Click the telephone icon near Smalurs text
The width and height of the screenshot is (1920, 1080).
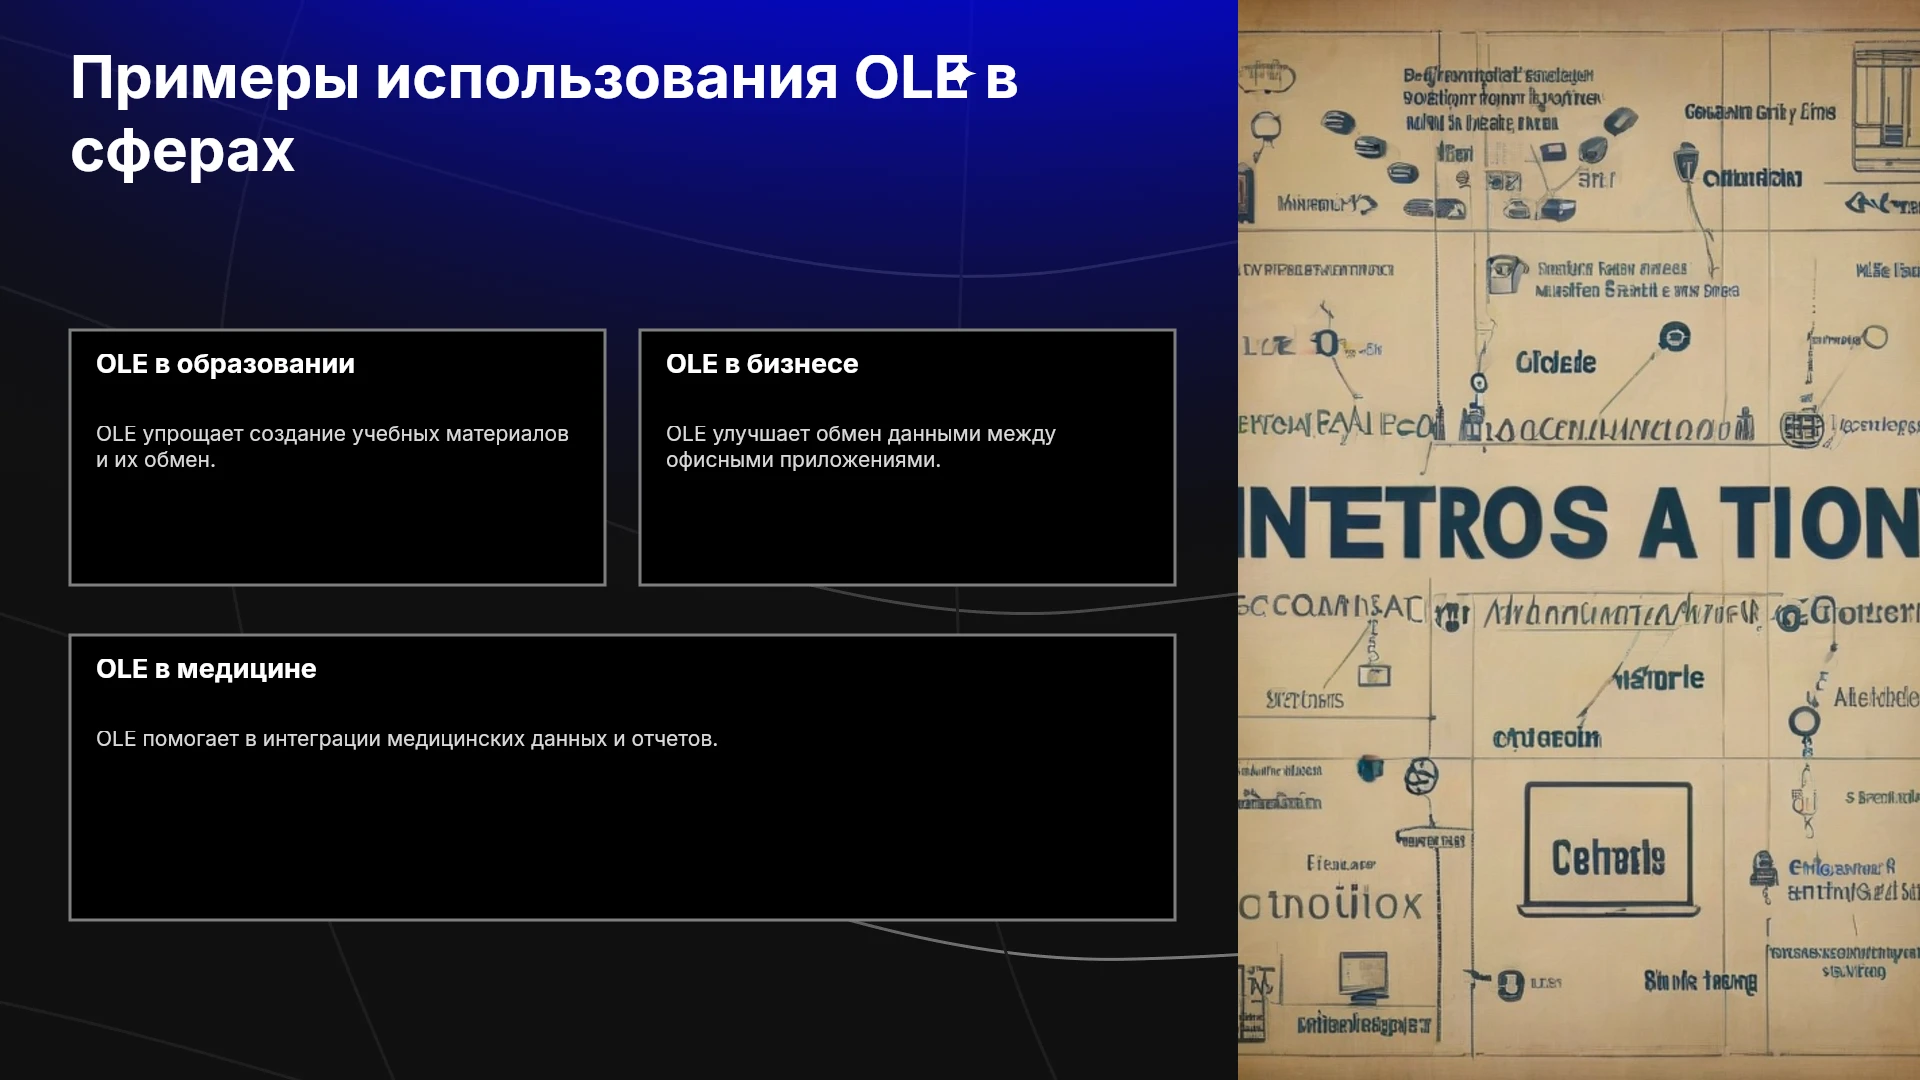coord(1504,273)
